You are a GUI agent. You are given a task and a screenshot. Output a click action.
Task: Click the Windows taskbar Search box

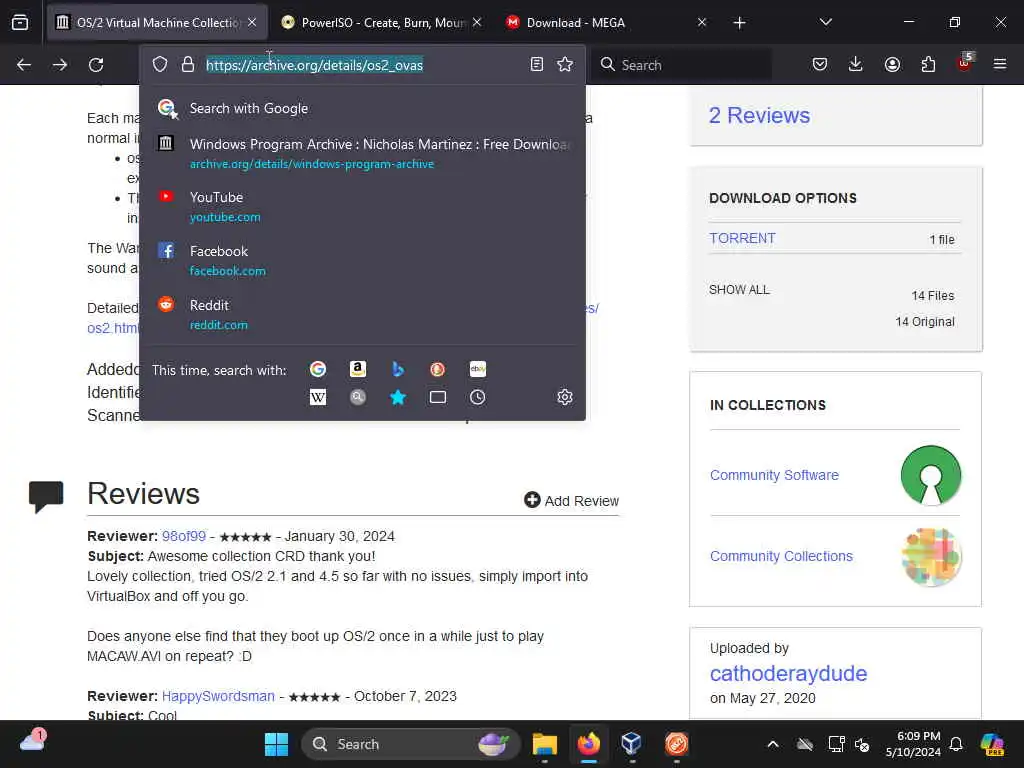click(411, 744)
